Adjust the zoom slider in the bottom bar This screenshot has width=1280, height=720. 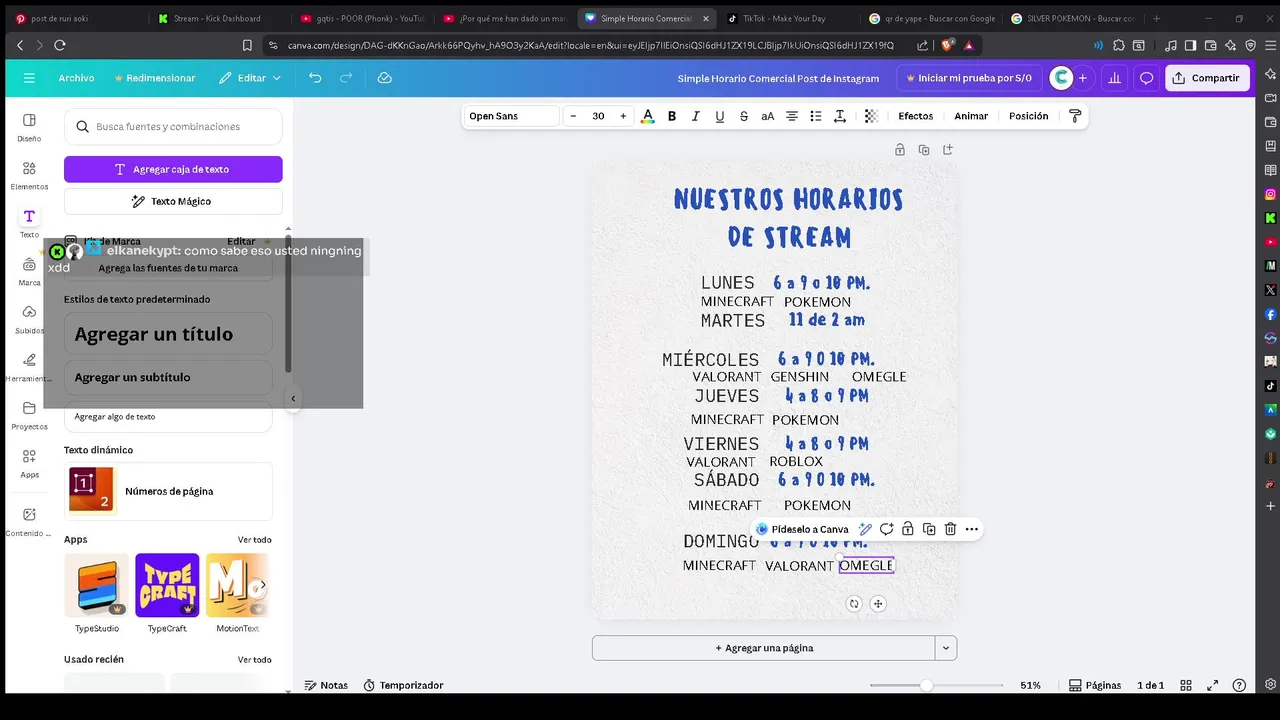(x=927, y=685)
